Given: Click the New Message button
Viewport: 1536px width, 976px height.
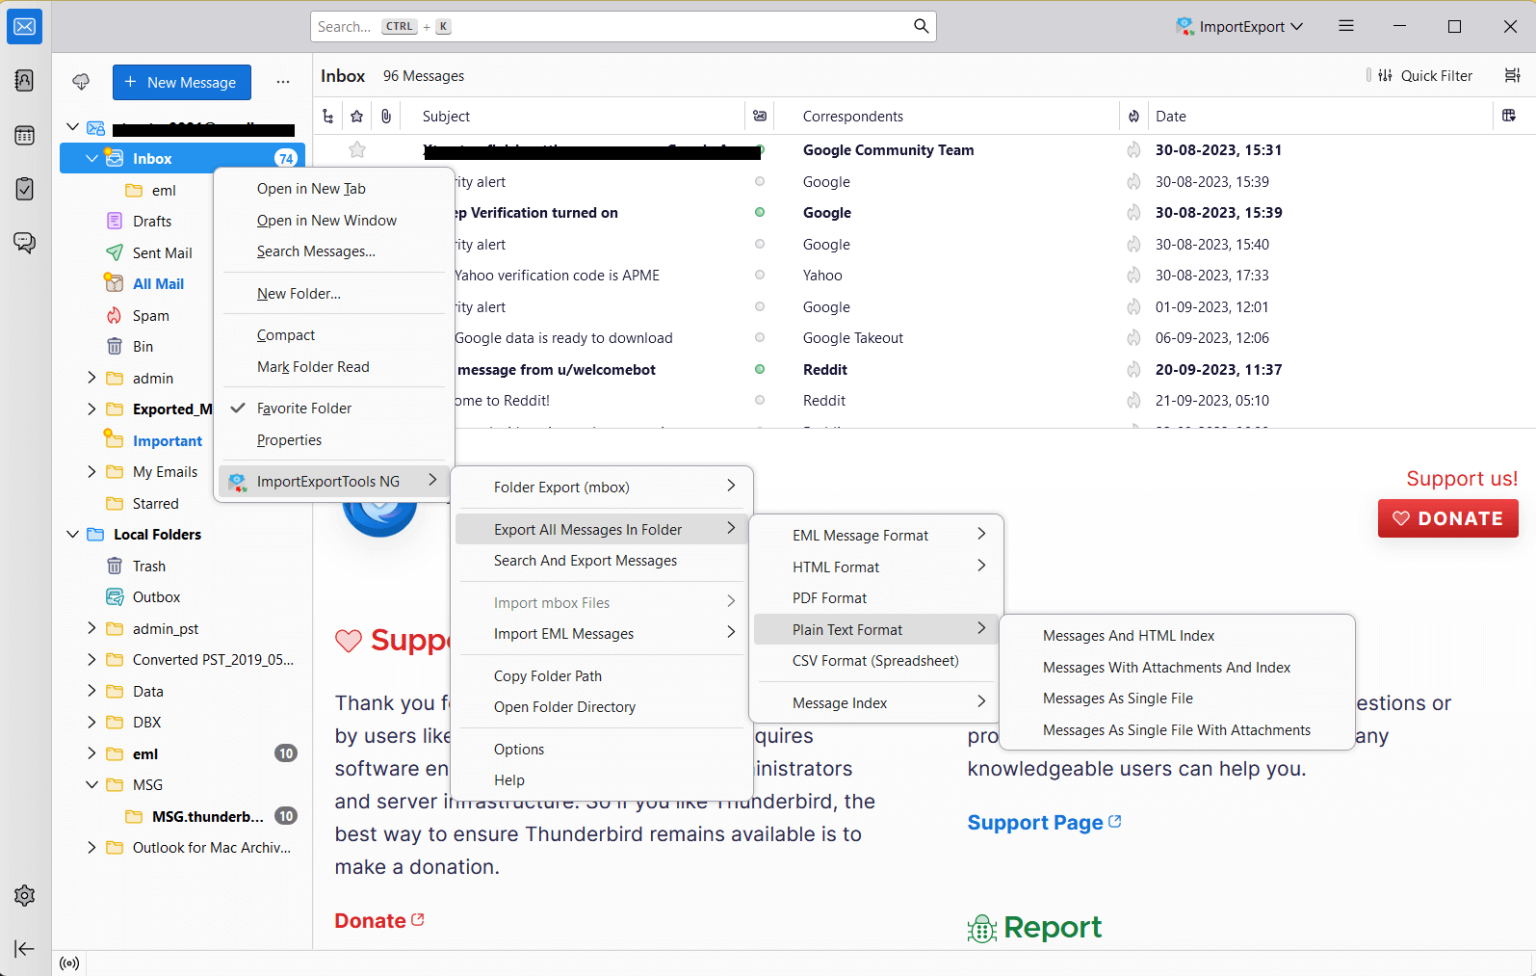Looking at the screenshot, I should 181,82.
